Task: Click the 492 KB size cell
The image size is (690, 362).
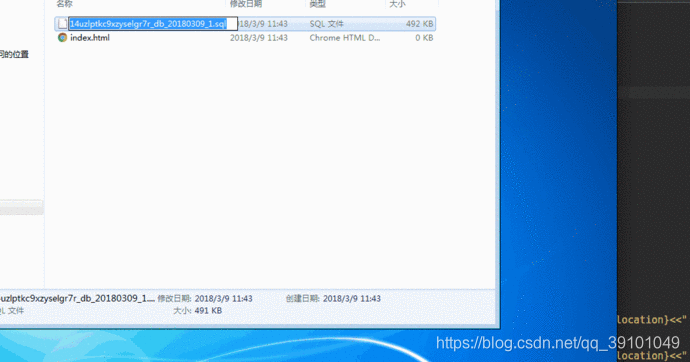Action: click(x=419, y=24)
